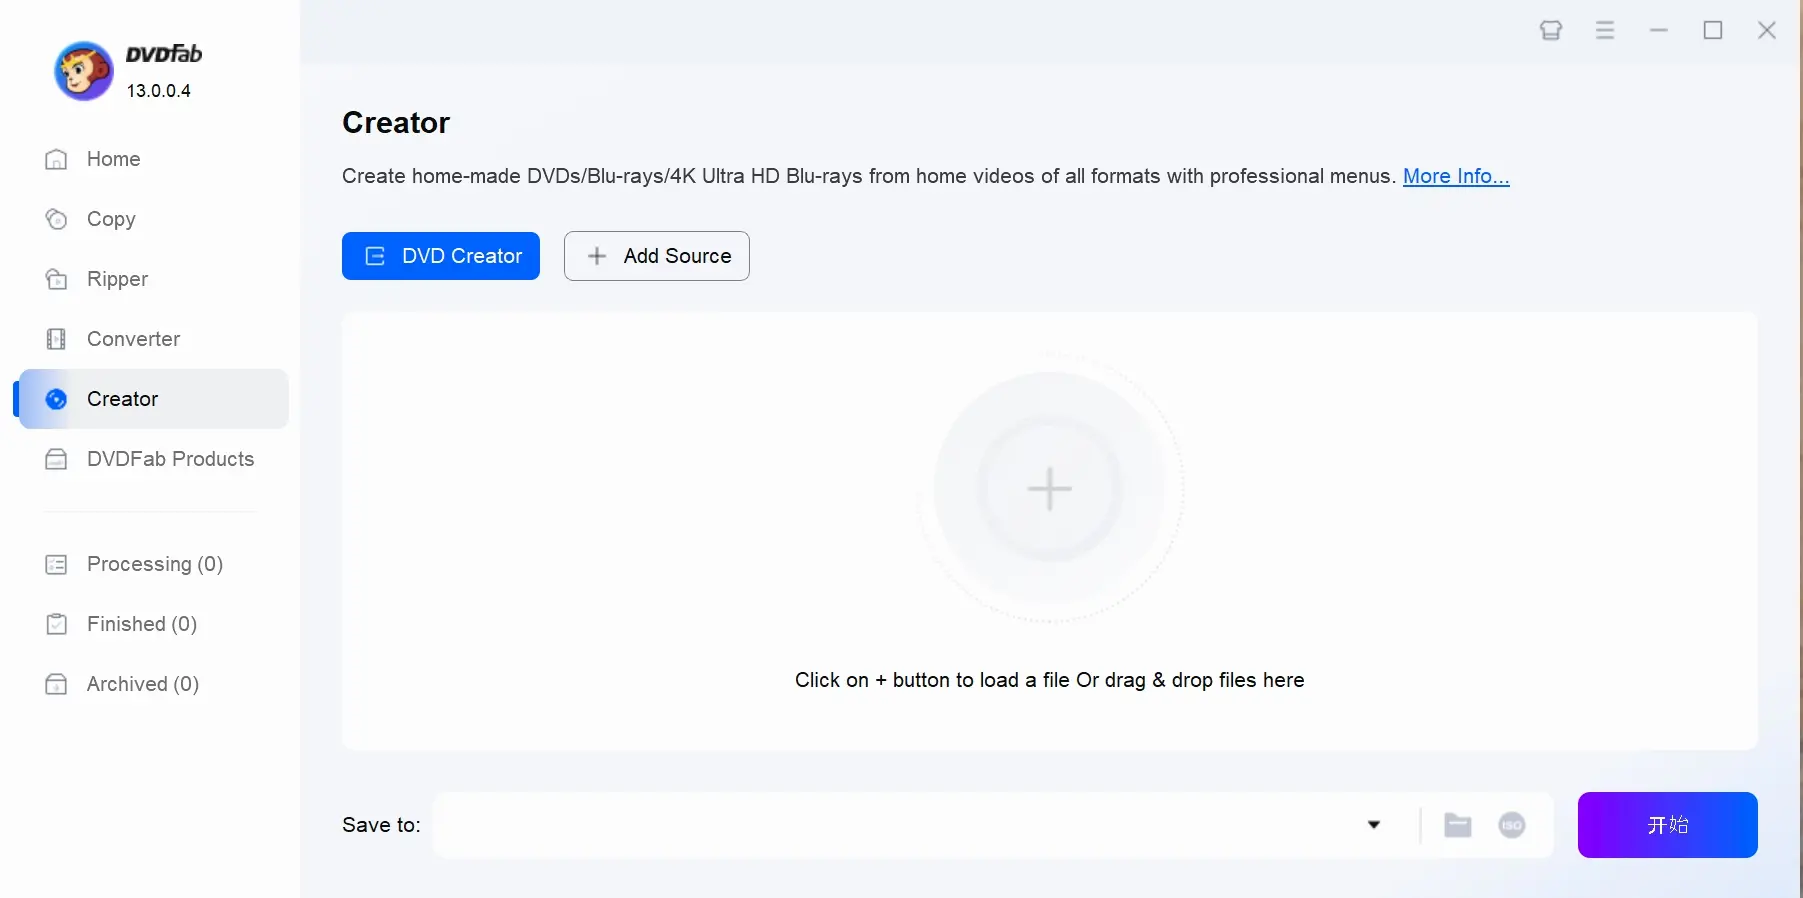
Task: Open the Copy module
Action: pos(153,219)
